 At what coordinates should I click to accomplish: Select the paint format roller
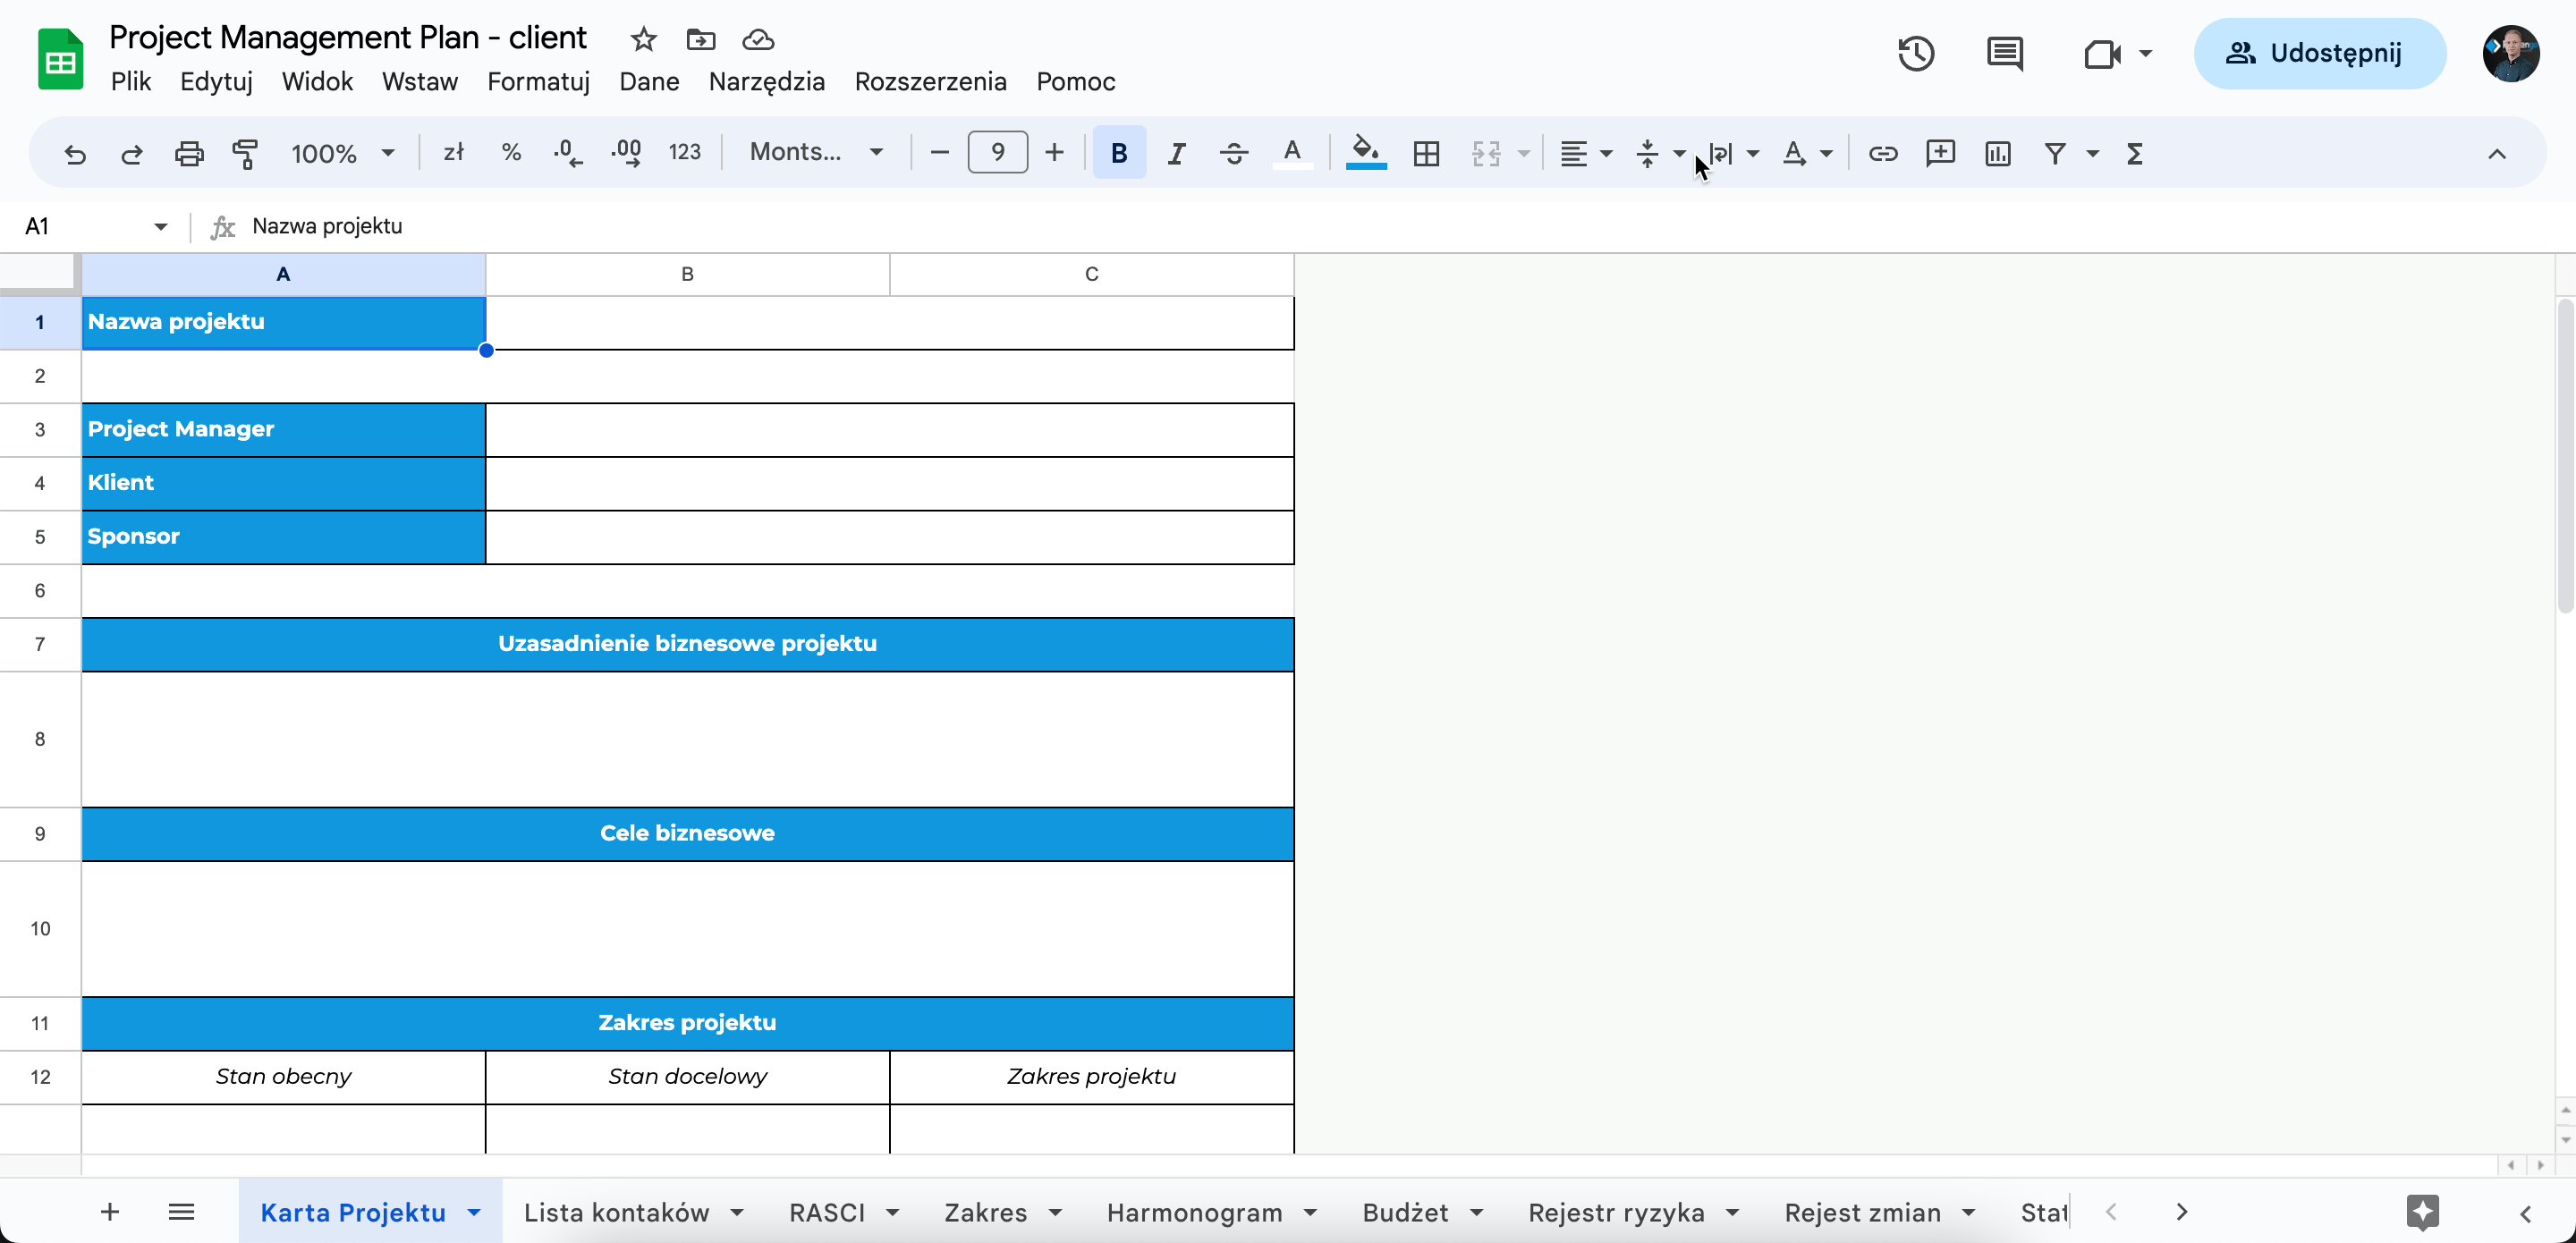click(245, 153)
